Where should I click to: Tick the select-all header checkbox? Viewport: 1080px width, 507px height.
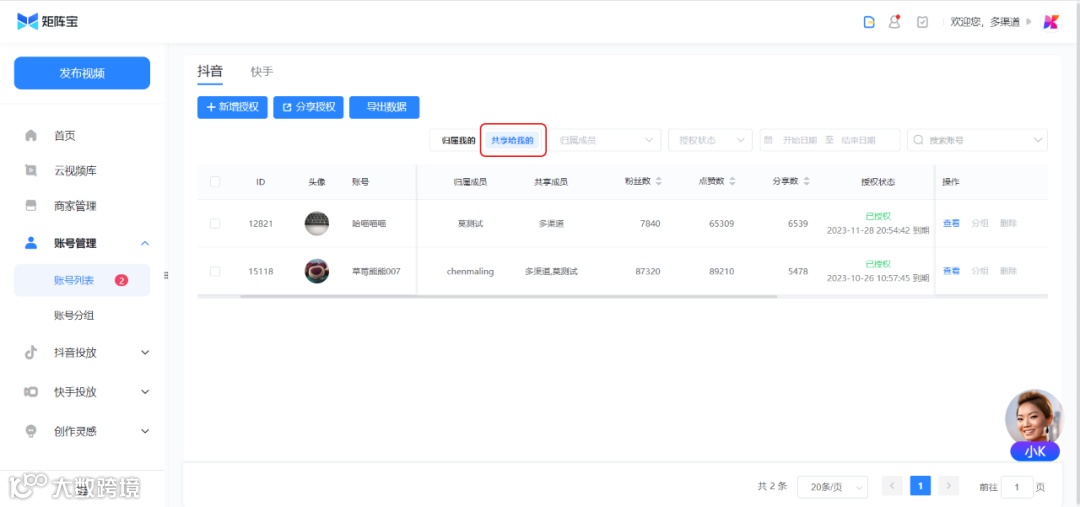(215, 182)
